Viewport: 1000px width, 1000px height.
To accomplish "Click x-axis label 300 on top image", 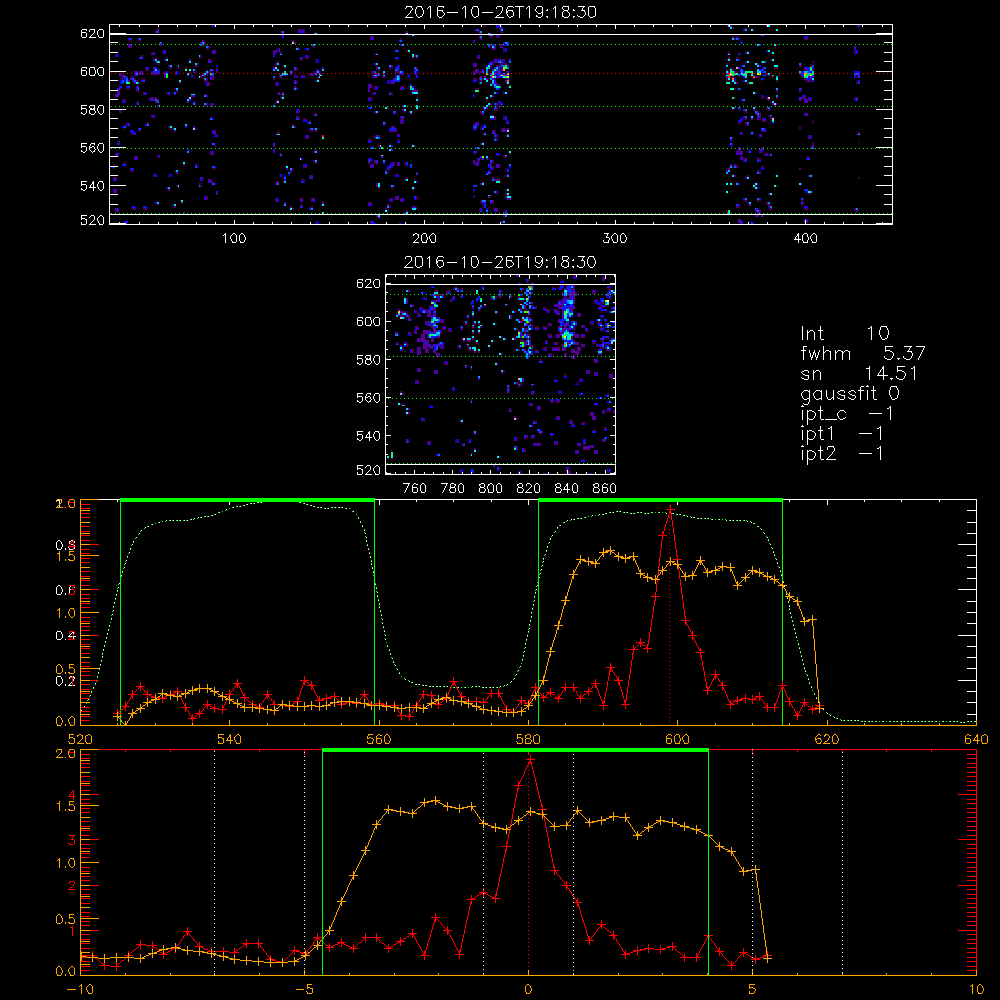I will [615, 239].
